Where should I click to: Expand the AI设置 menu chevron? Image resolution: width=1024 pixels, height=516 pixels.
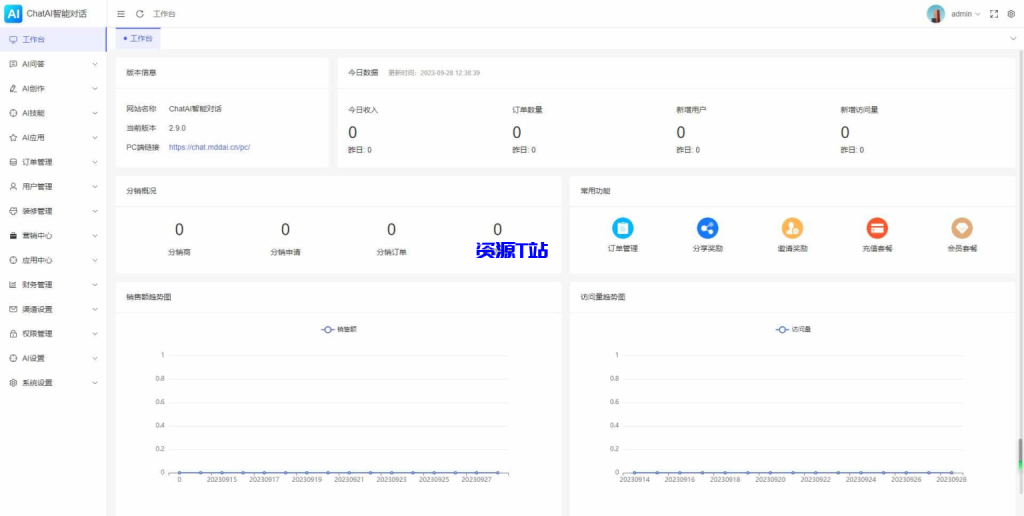pyautogui.click(x=95, y=358)
